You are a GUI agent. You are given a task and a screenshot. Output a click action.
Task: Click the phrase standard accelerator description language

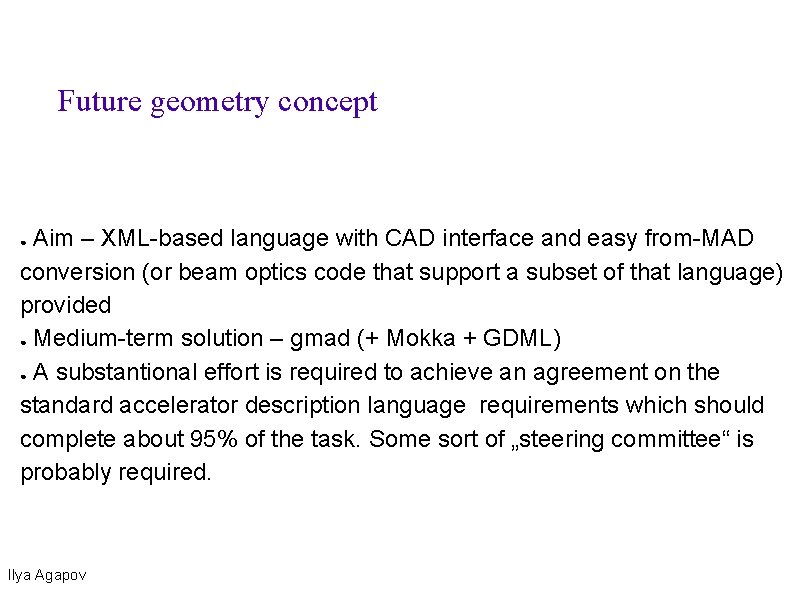243,407
